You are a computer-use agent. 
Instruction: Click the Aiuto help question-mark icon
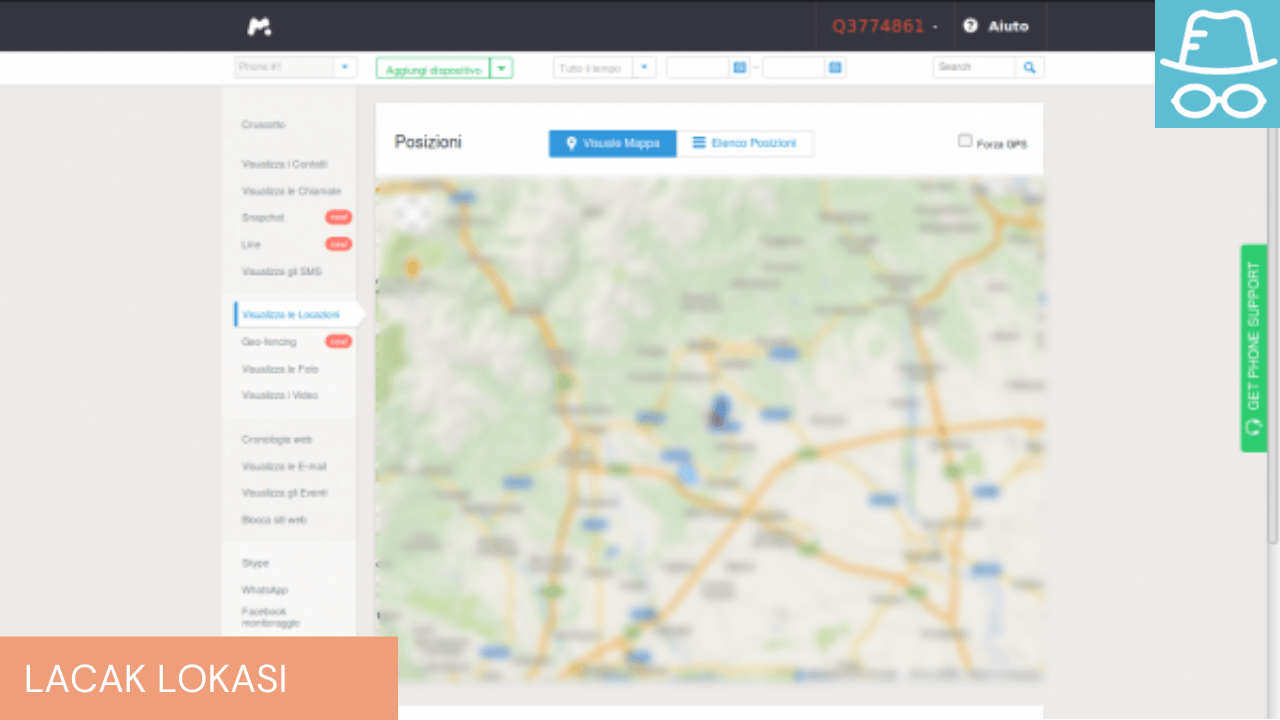(970, 26)
